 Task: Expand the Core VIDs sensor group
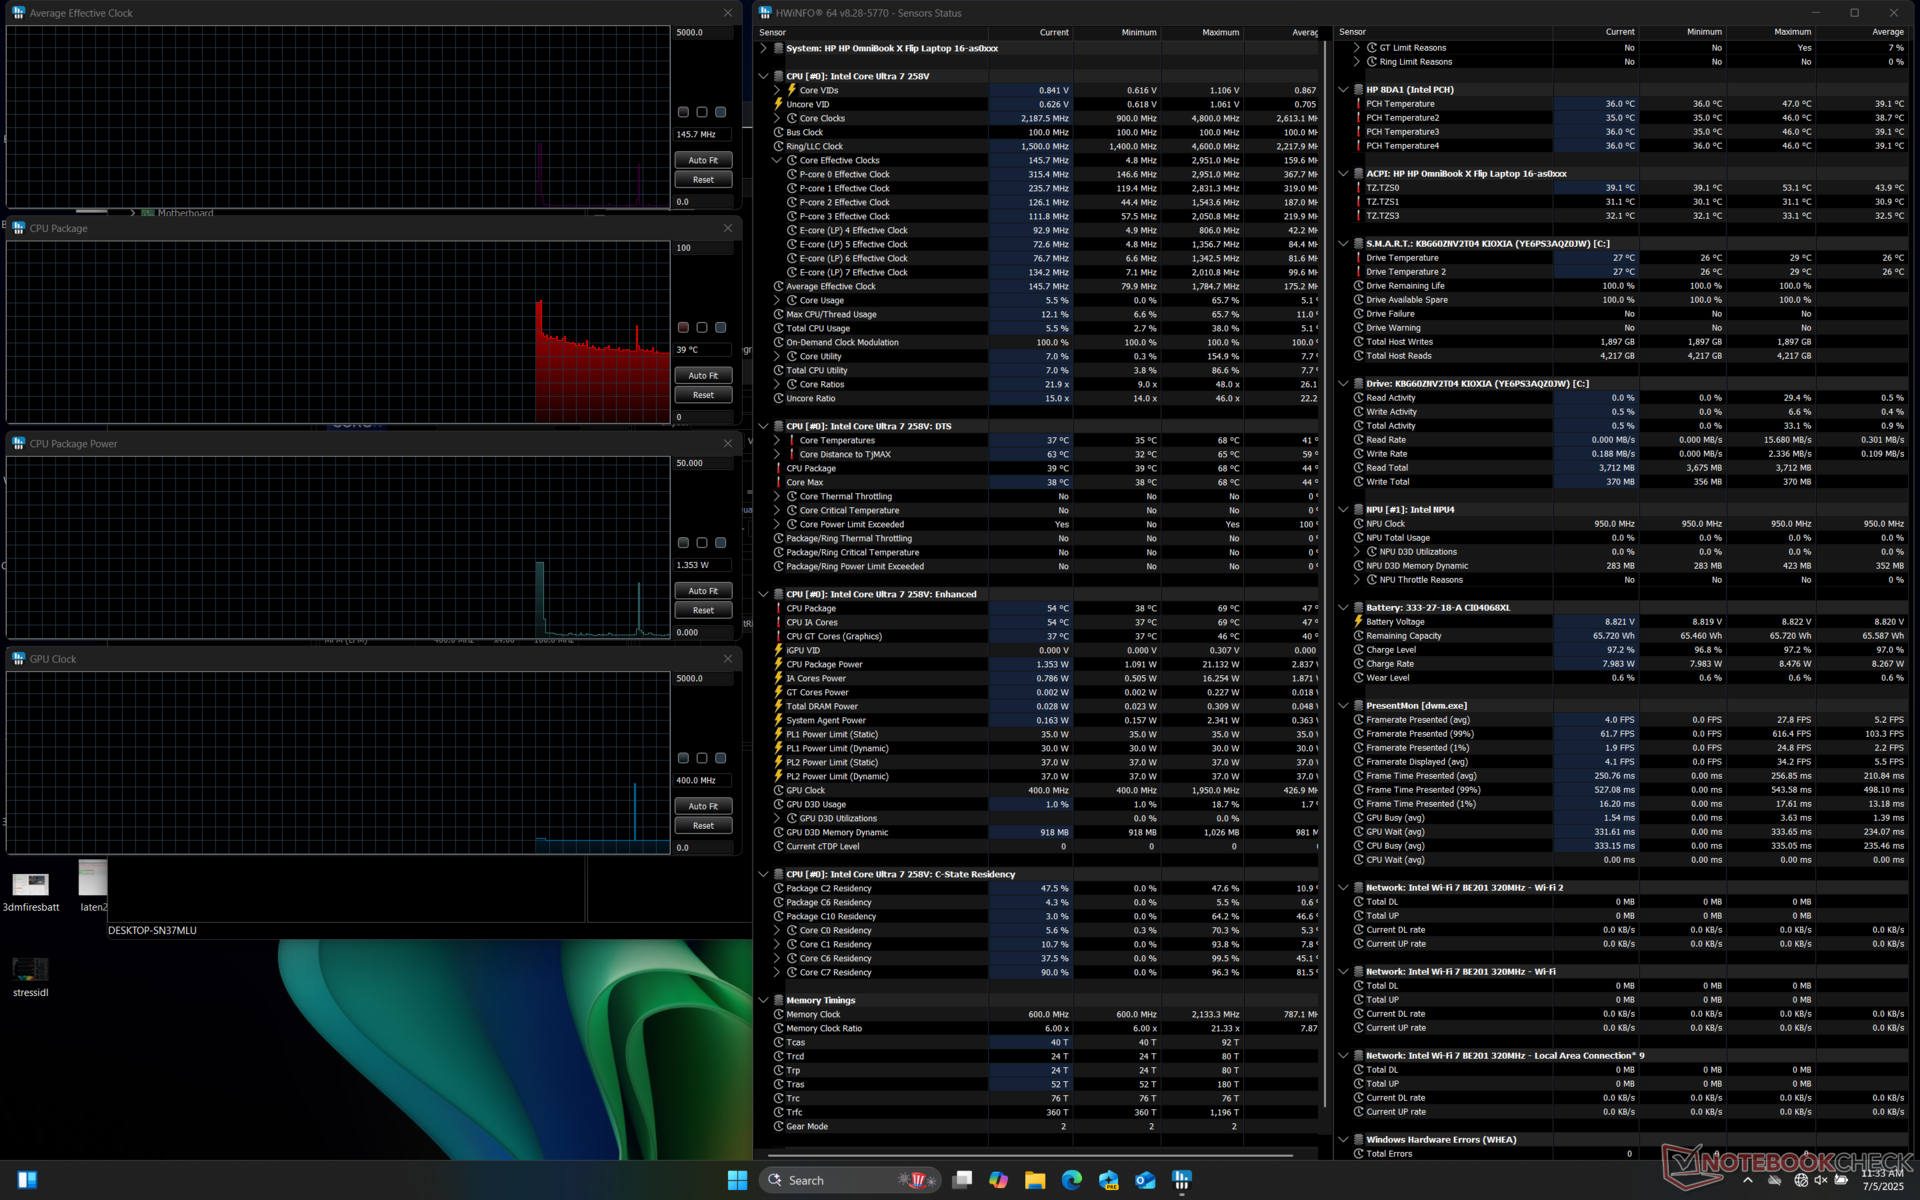pos(777,90)
